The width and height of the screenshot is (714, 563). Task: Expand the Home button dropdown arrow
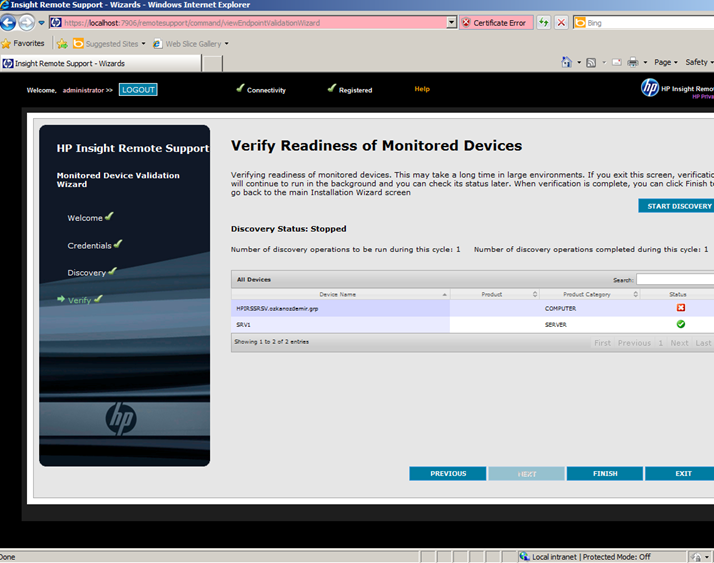(x=579, y=62)
